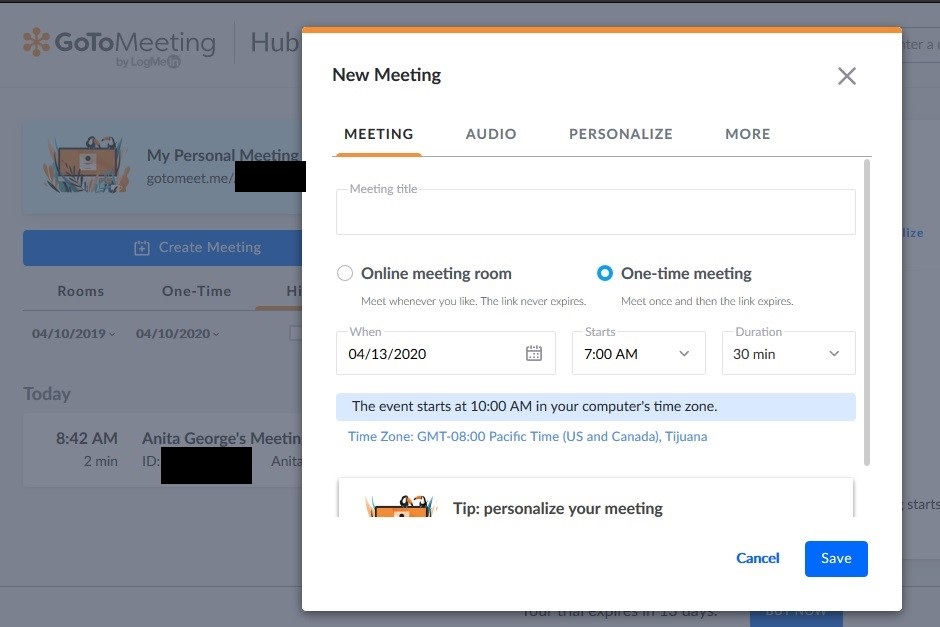Save the new meeting
940x627 pixels.
click(x=836, y=558)
